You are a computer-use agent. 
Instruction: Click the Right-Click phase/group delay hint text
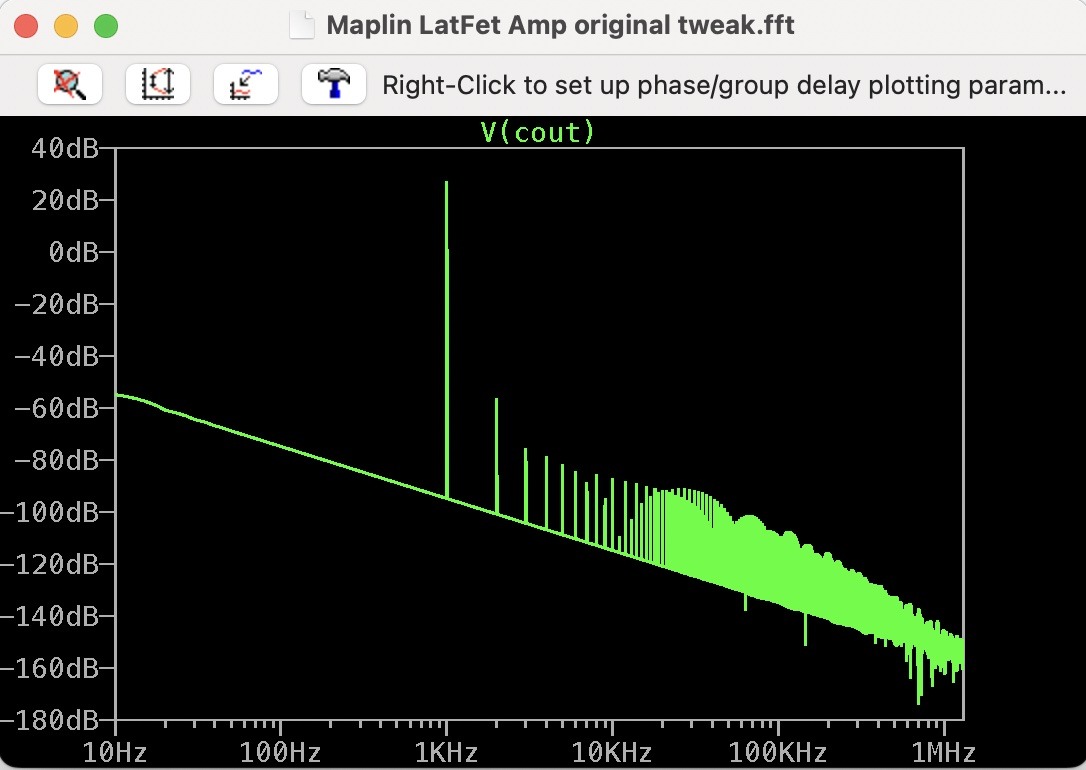(724, 85)
